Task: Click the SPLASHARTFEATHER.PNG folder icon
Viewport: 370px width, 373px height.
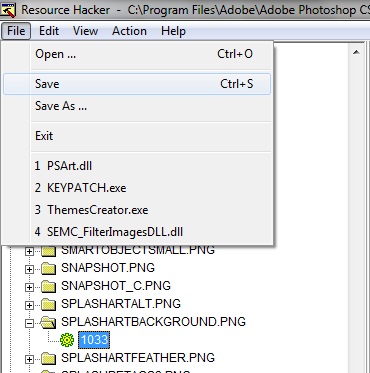Action: tap(49, 358)
